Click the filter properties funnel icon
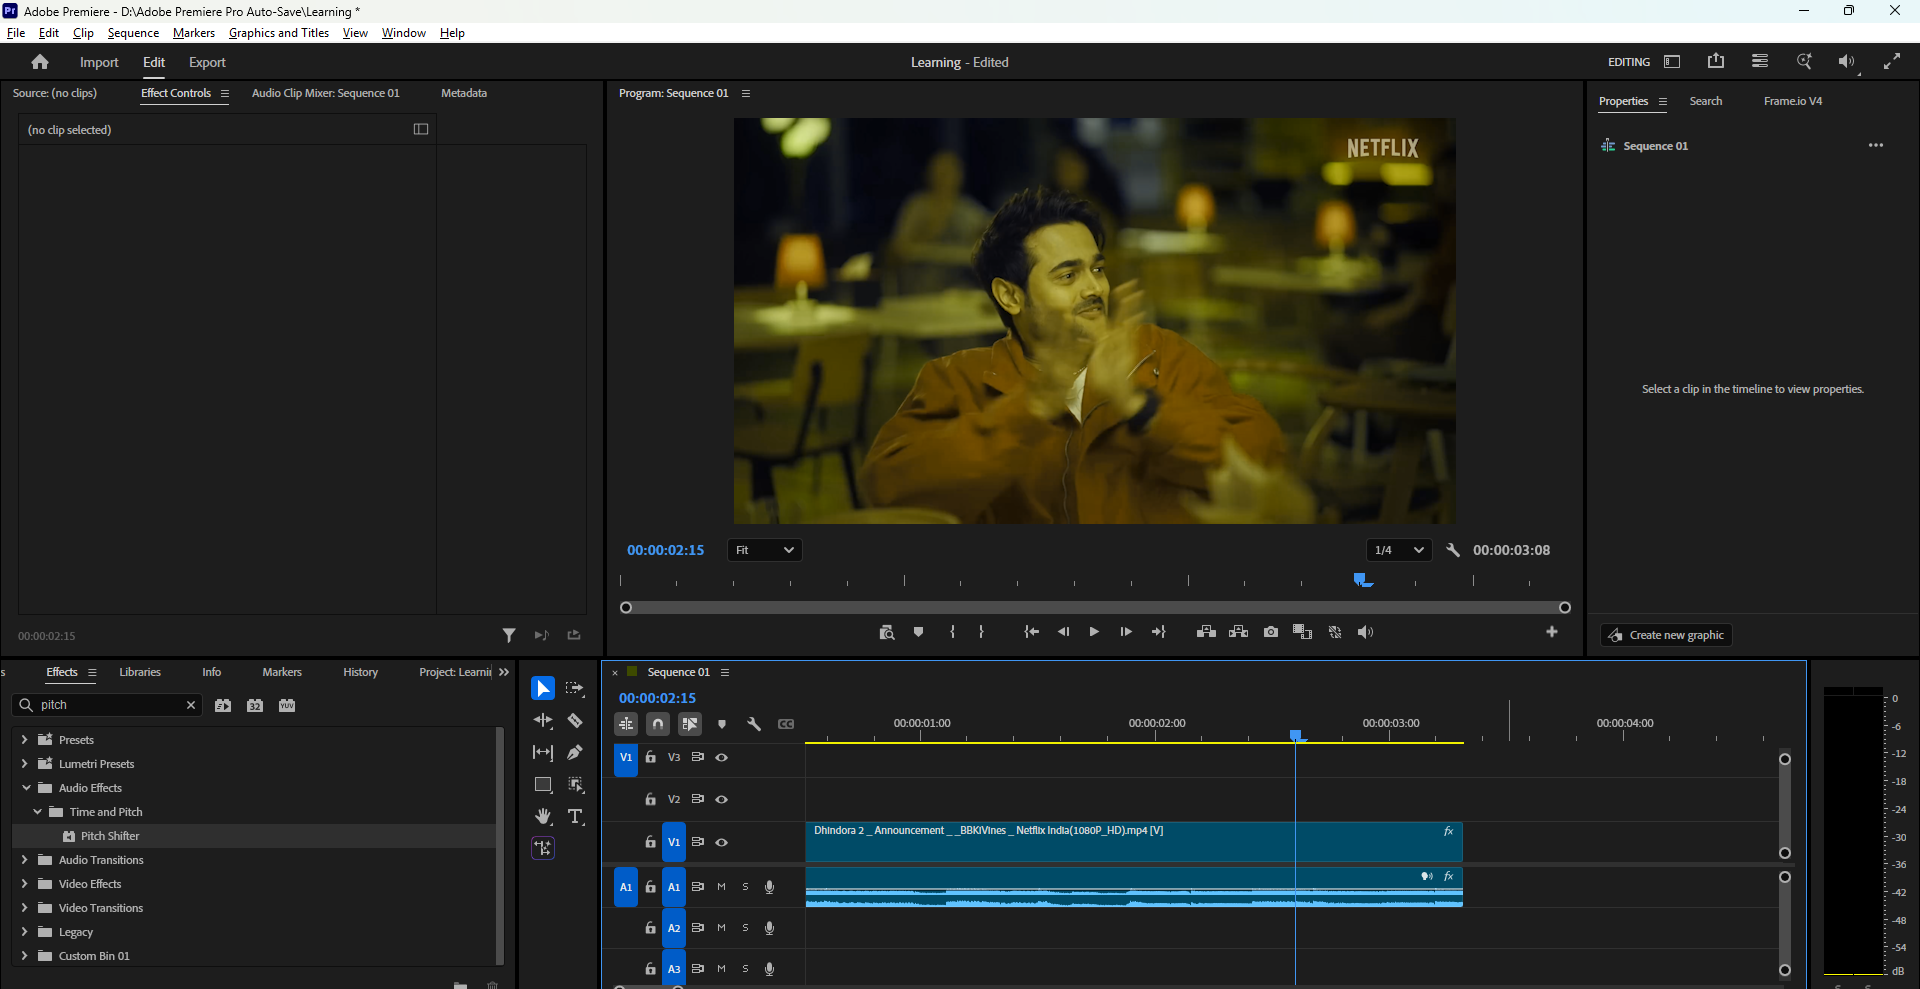Screen dimensions: 1920x989 tap(509, 635)
